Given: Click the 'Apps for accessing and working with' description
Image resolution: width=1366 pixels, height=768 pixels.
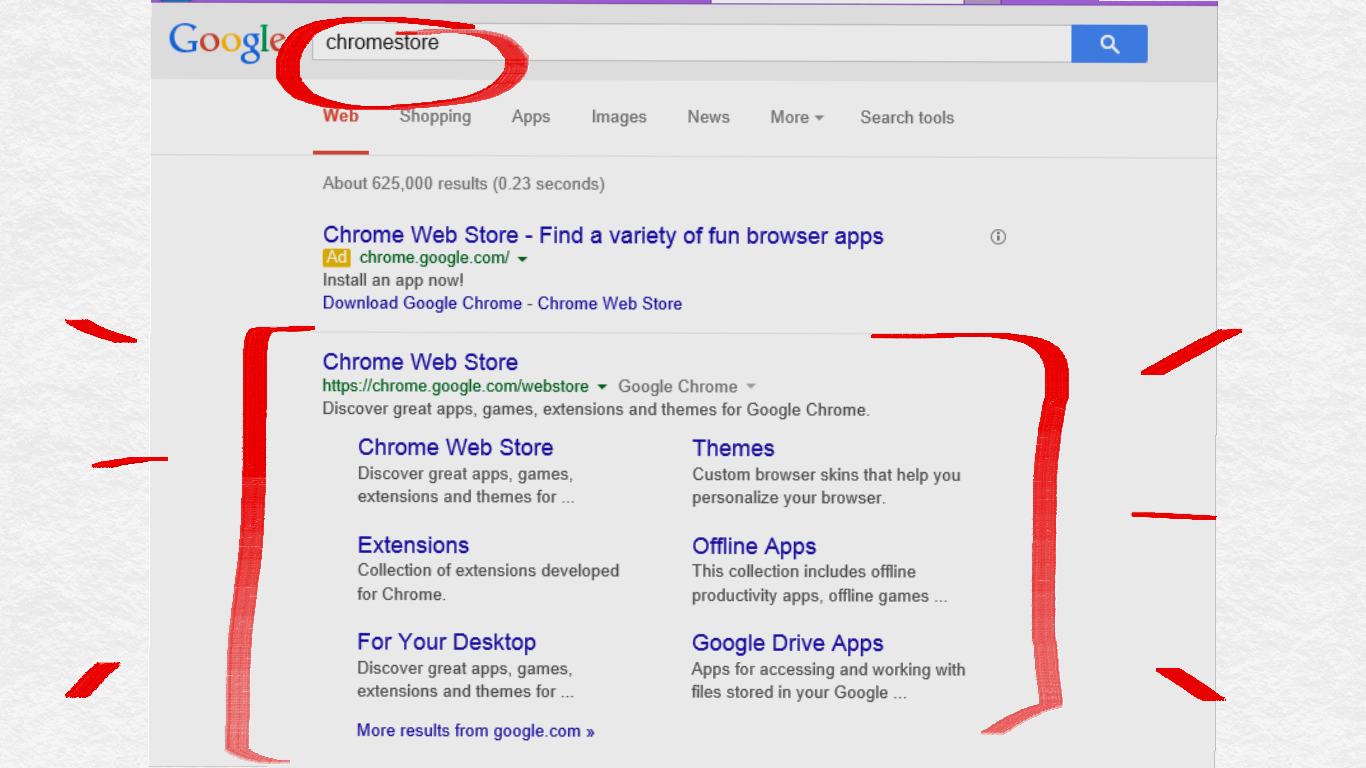Looking at the screenshot, I should [x=828, y=670].
